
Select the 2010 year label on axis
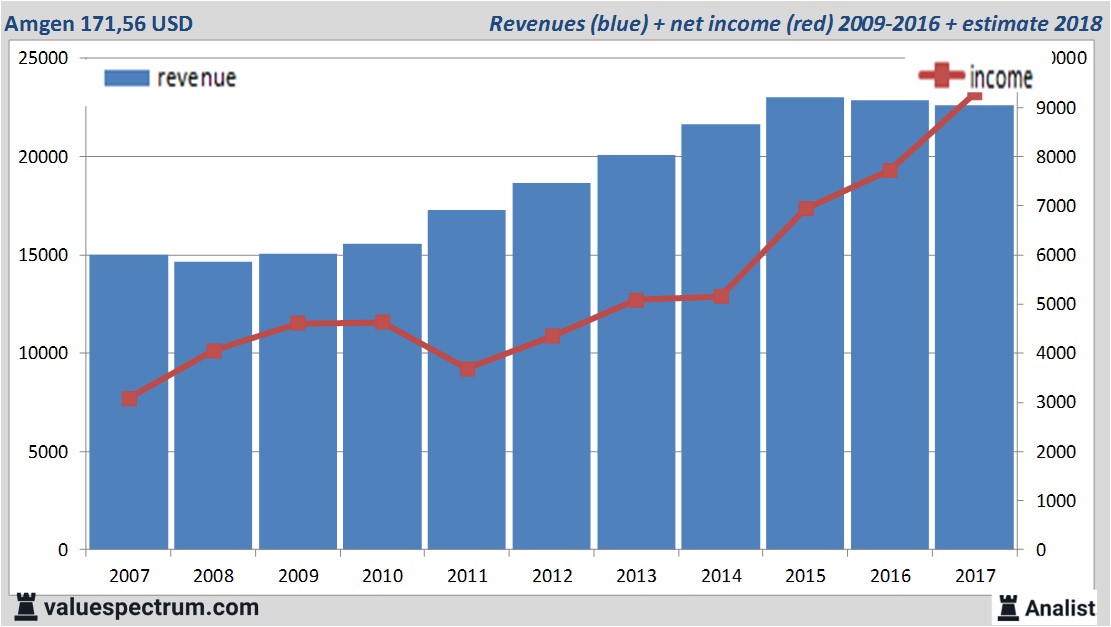[383, 576]
